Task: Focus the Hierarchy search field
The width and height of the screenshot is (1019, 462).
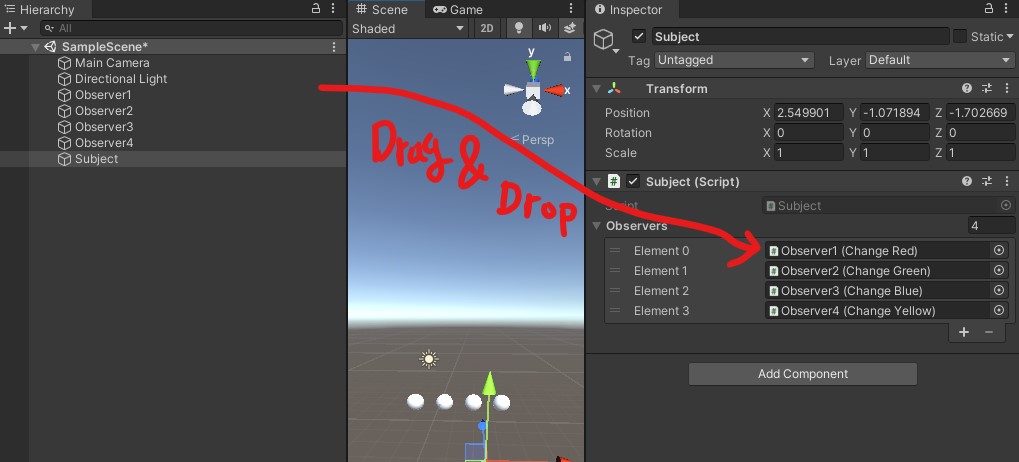Action: (191, 28)
